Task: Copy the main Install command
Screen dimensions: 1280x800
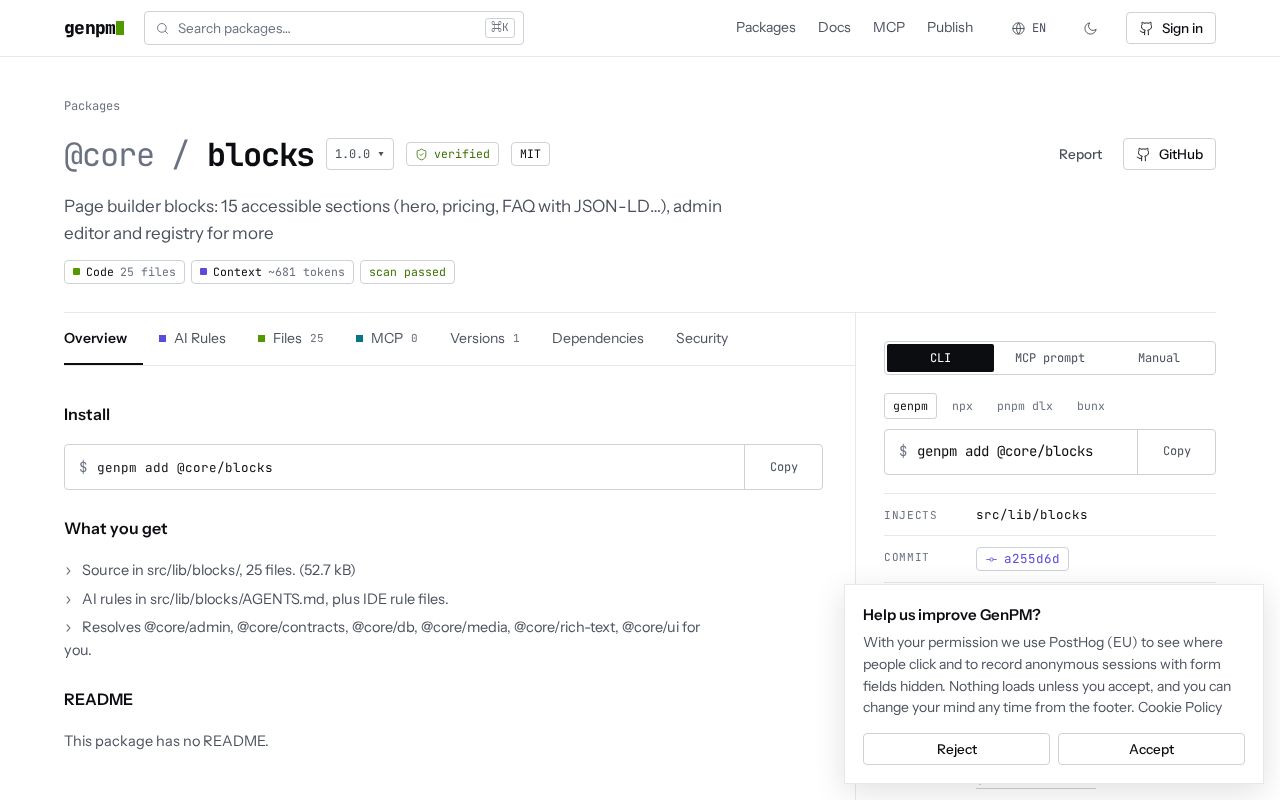Action: (x=784, y=467)
